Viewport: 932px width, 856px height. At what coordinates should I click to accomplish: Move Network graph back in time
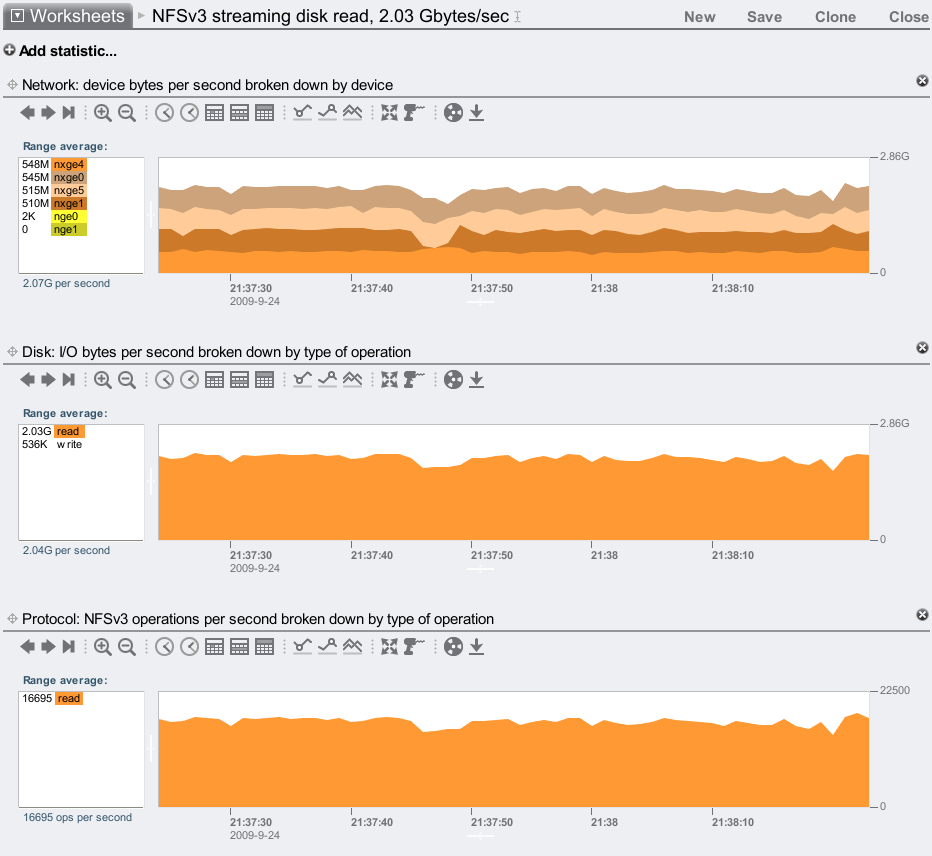pos(27,113)
